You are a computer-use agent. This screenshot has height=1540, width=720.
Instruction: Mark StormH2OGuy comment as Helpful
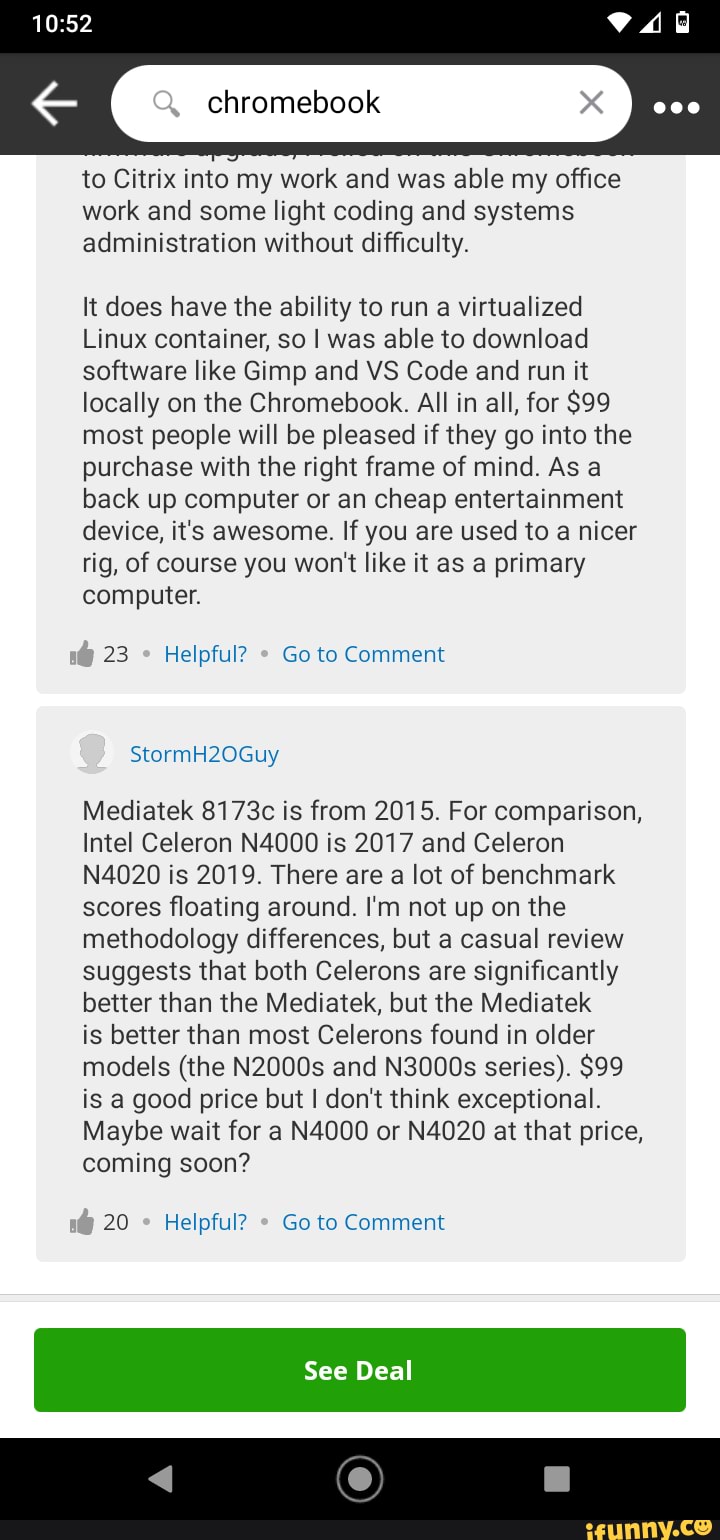[205, 1222]
